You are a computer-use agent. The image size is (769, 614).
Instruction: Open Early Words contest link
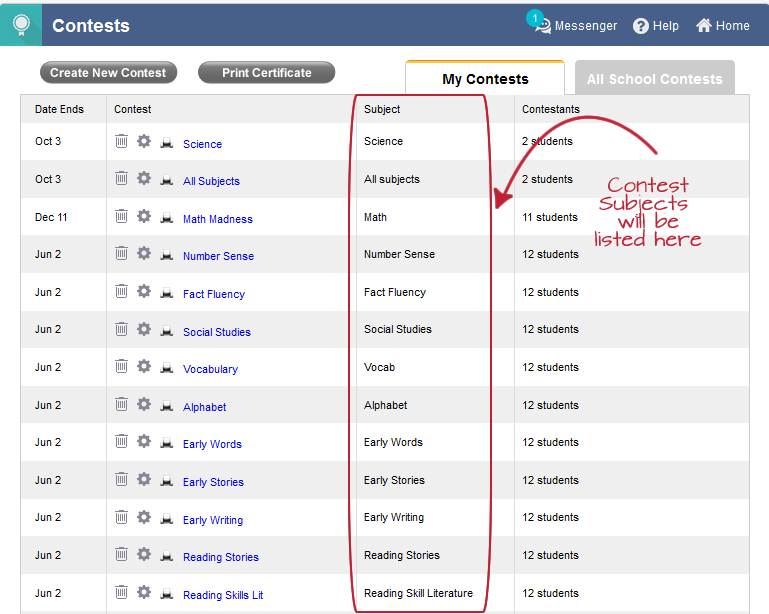point(212,444)
